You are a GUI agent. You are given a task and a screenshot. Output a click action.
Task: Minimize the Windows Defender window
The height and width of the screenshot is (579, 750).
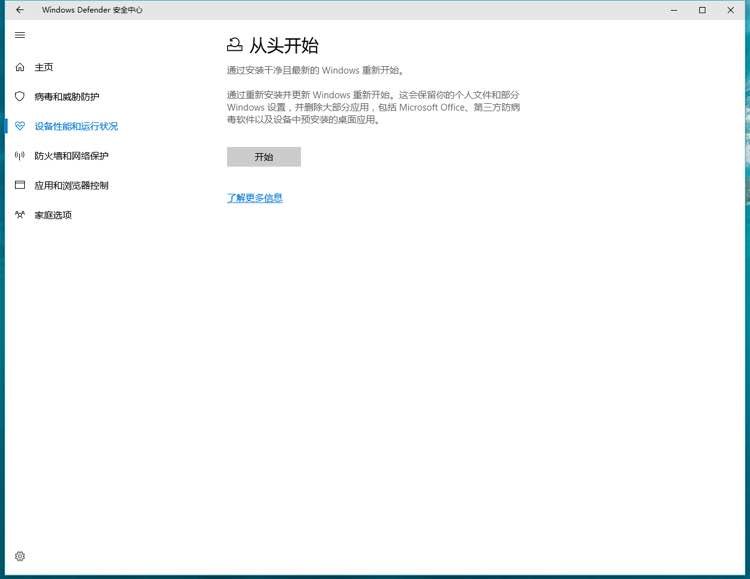tap(674, 10)
